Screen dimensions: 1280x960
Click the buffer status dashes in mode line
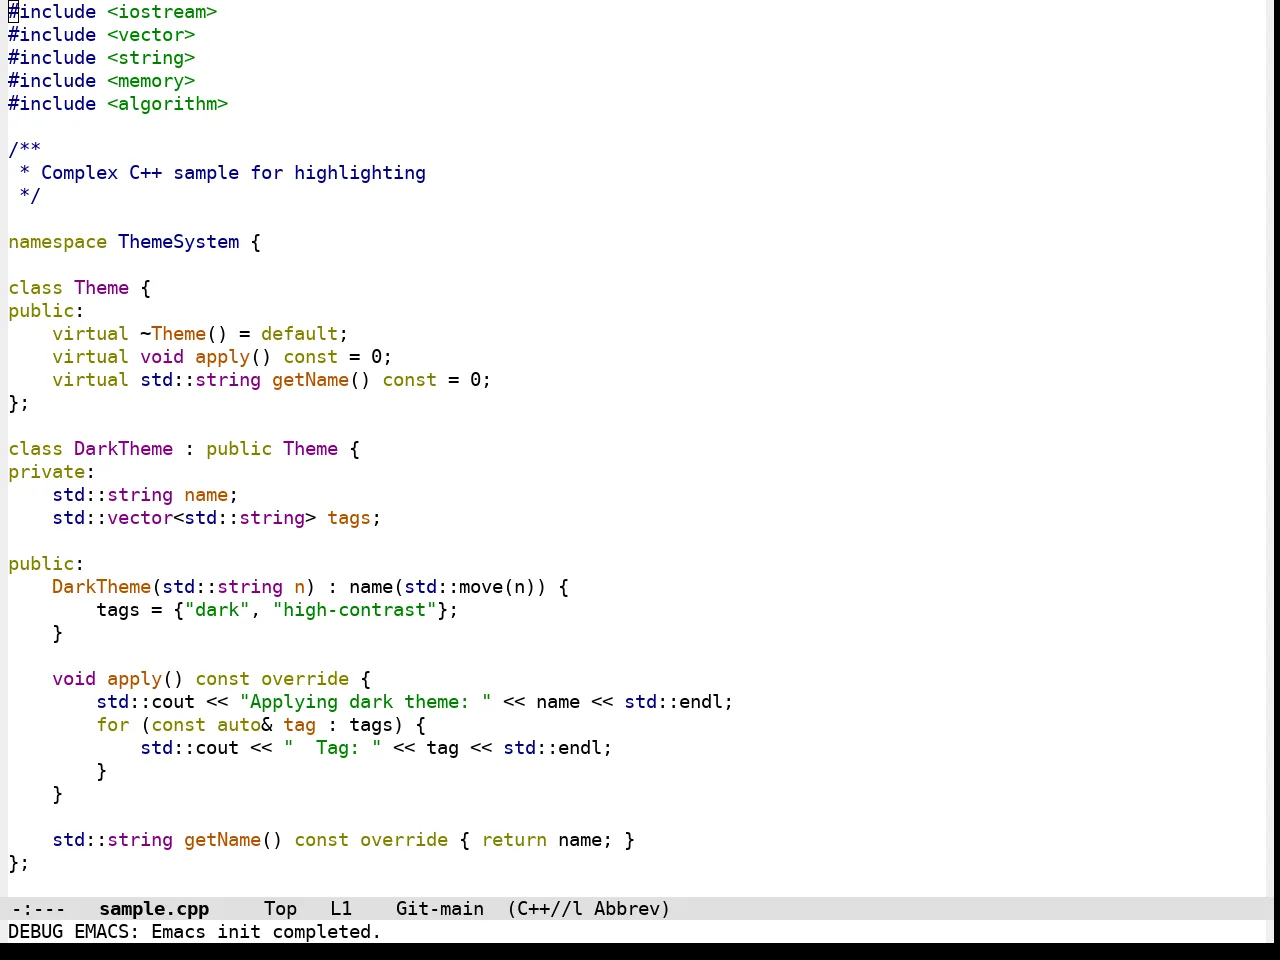pyautogui.click(x=38, y=909)
